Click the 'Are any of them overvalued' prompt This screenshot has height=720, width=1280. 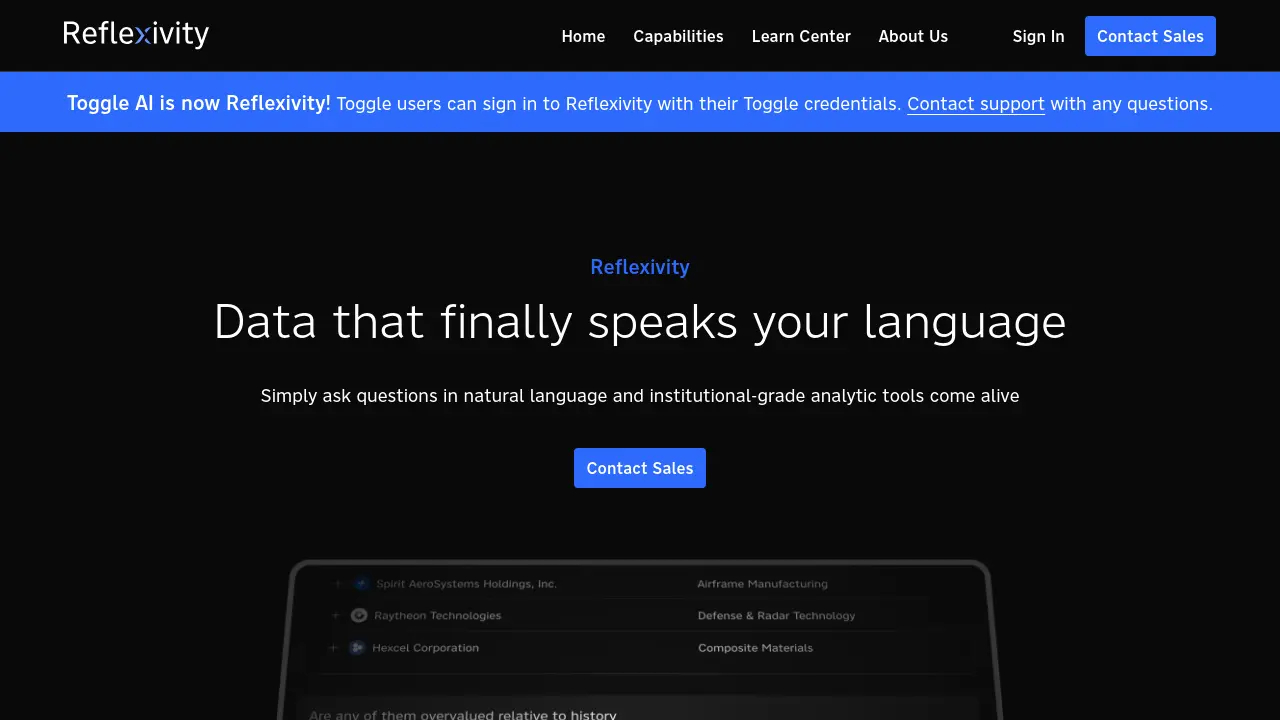click(x=463, y=714)
